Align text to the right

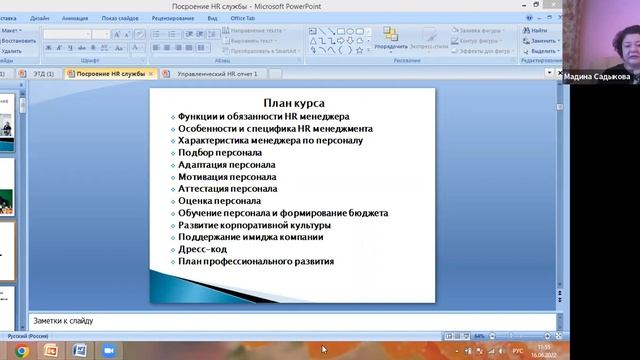178,48
